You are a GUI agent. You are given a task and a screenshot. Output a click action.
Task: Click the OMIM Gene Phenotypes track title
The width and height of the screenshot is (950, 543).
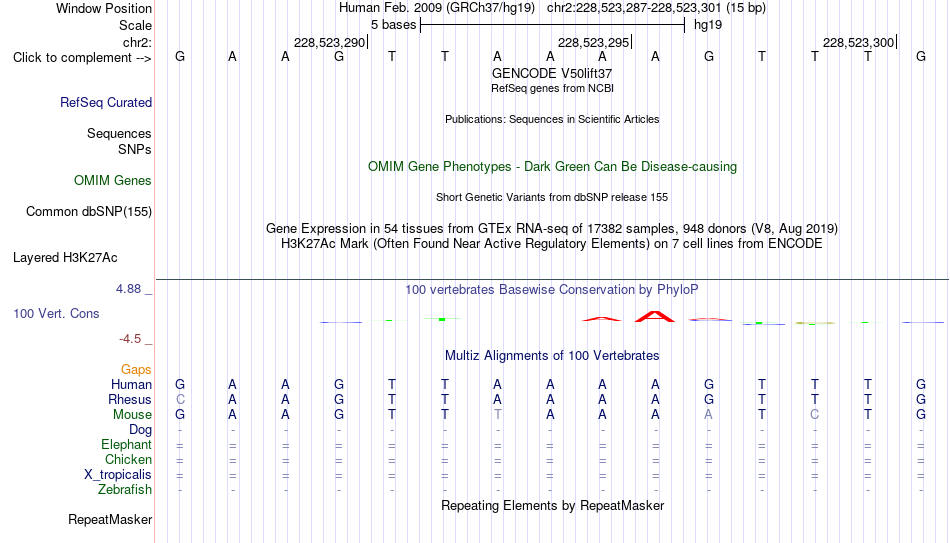[552, 167]
